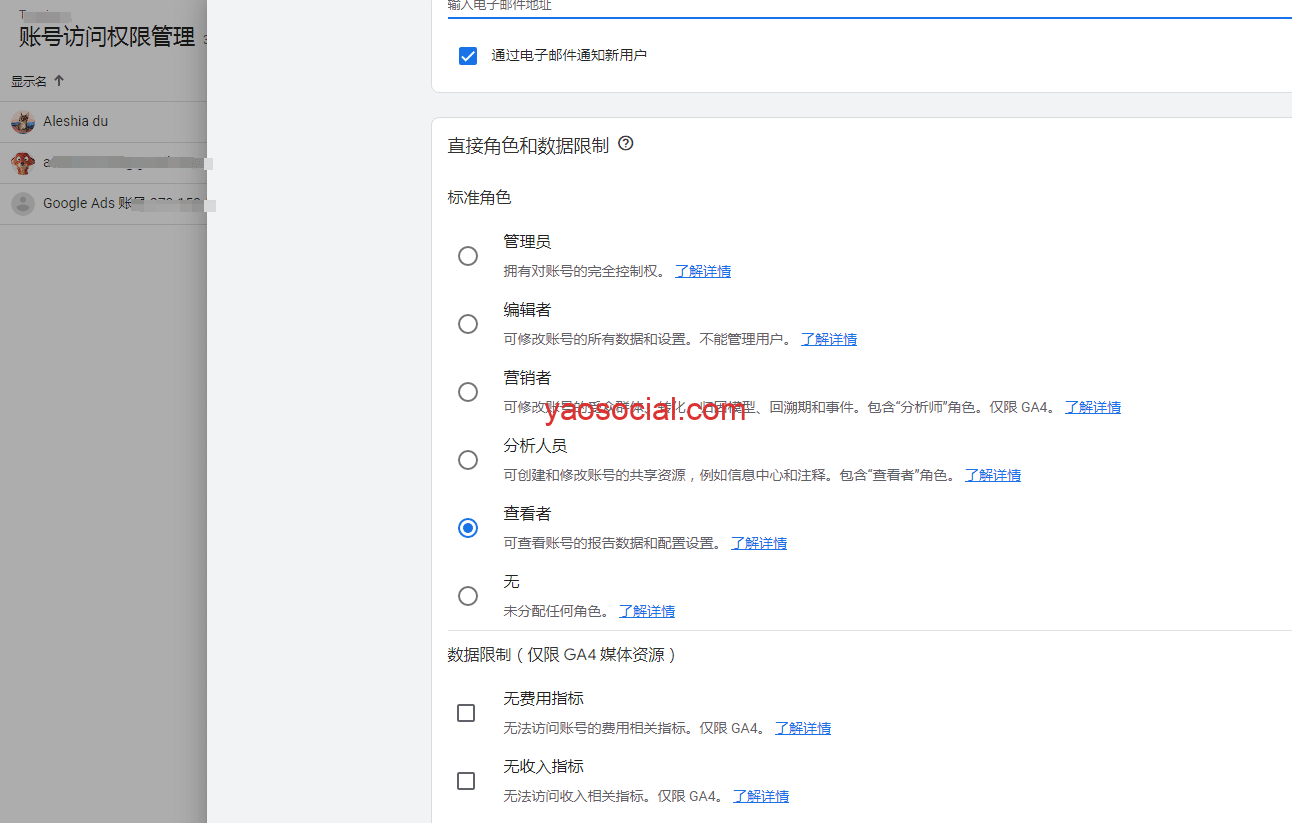Select the 分析人员 role radio button
The height and width of the screenshot is (823, 1292).
pyautogui.click(x=468, y=460)
